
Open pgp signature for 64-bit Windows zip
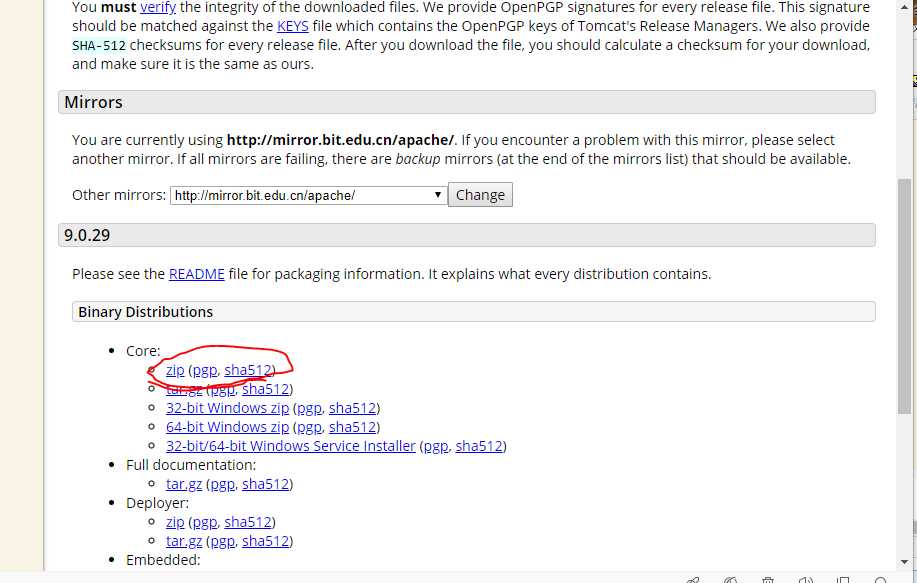pyautogui.click(x=309, y=428)
